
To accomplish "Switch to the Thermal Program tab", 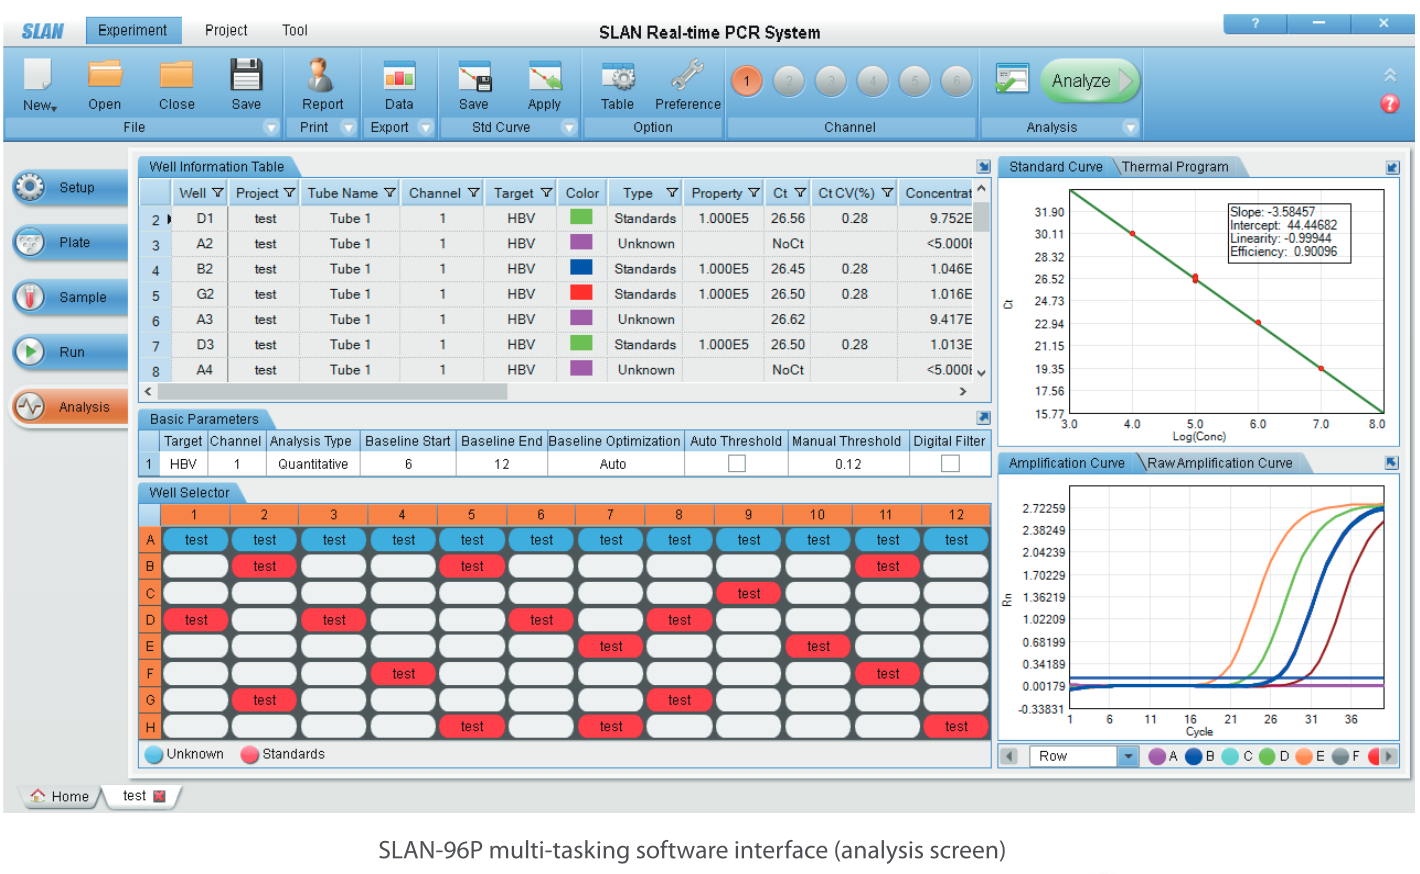I will click(1175, 167).
